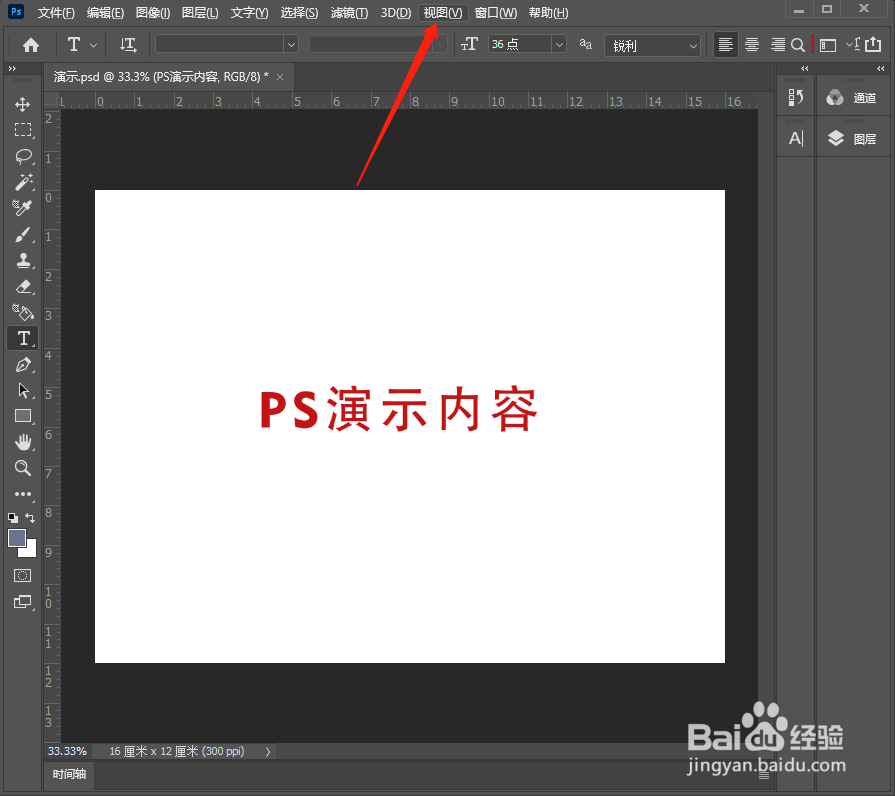Image resolution: width=895 pixels, height=796 pixels.
Task: Open the 窗口(W) menu
Action: click(495, 13)
